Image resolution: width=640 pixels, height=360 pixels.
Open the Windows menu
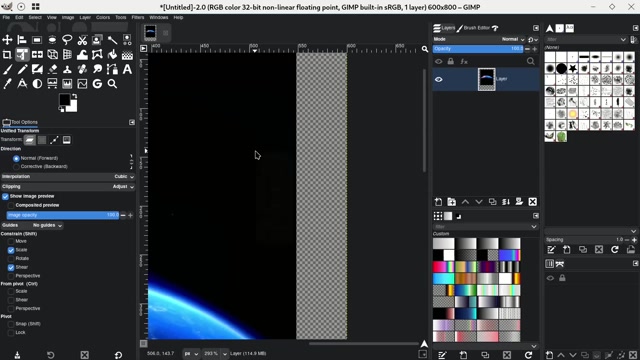[159, 18]
